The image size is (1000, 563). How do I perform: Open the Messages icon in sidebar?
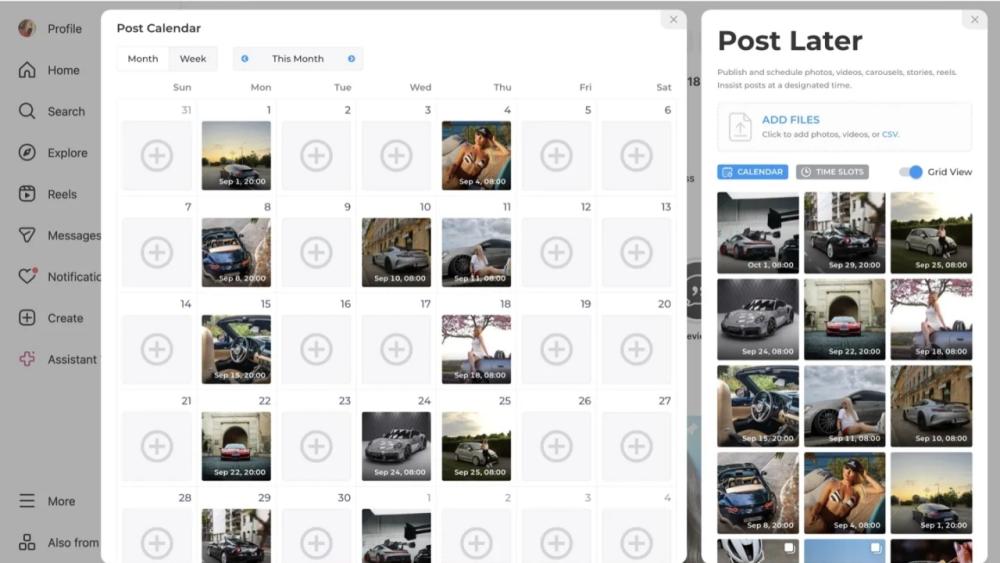27,235
